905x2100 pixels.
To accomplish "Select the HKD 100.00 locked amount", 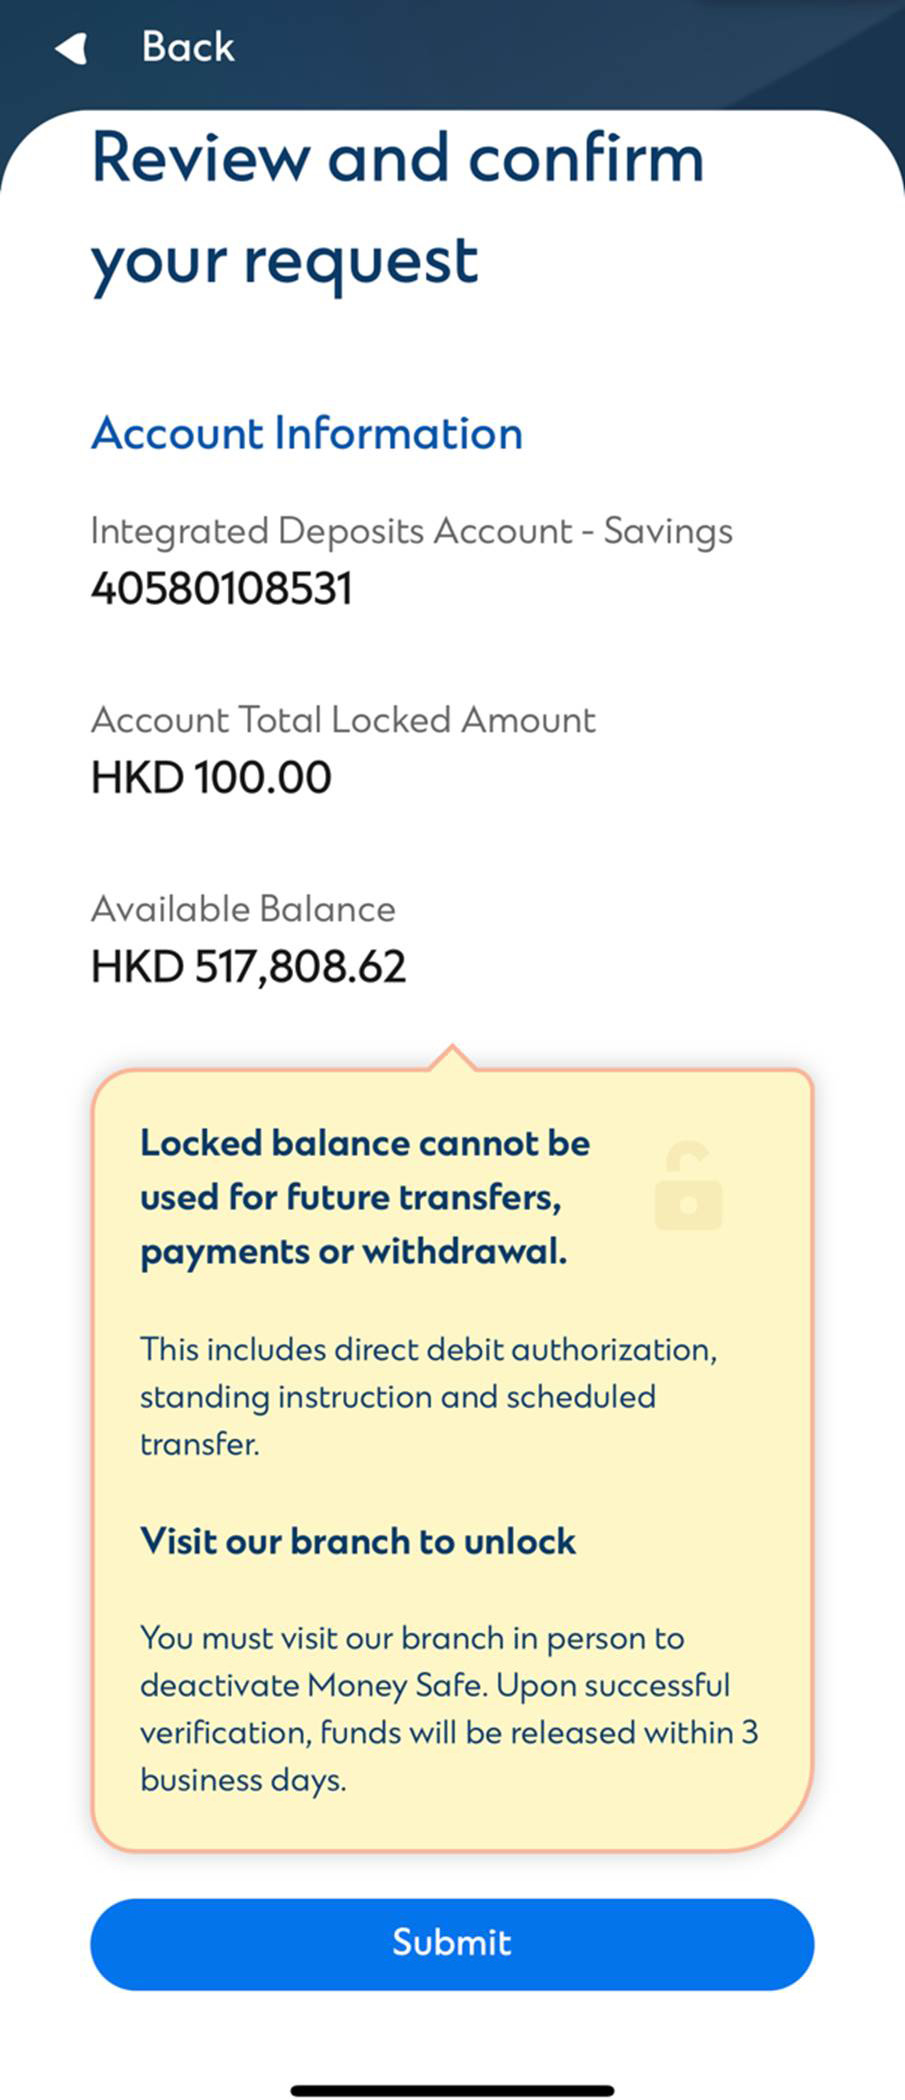I will point(211,777).
